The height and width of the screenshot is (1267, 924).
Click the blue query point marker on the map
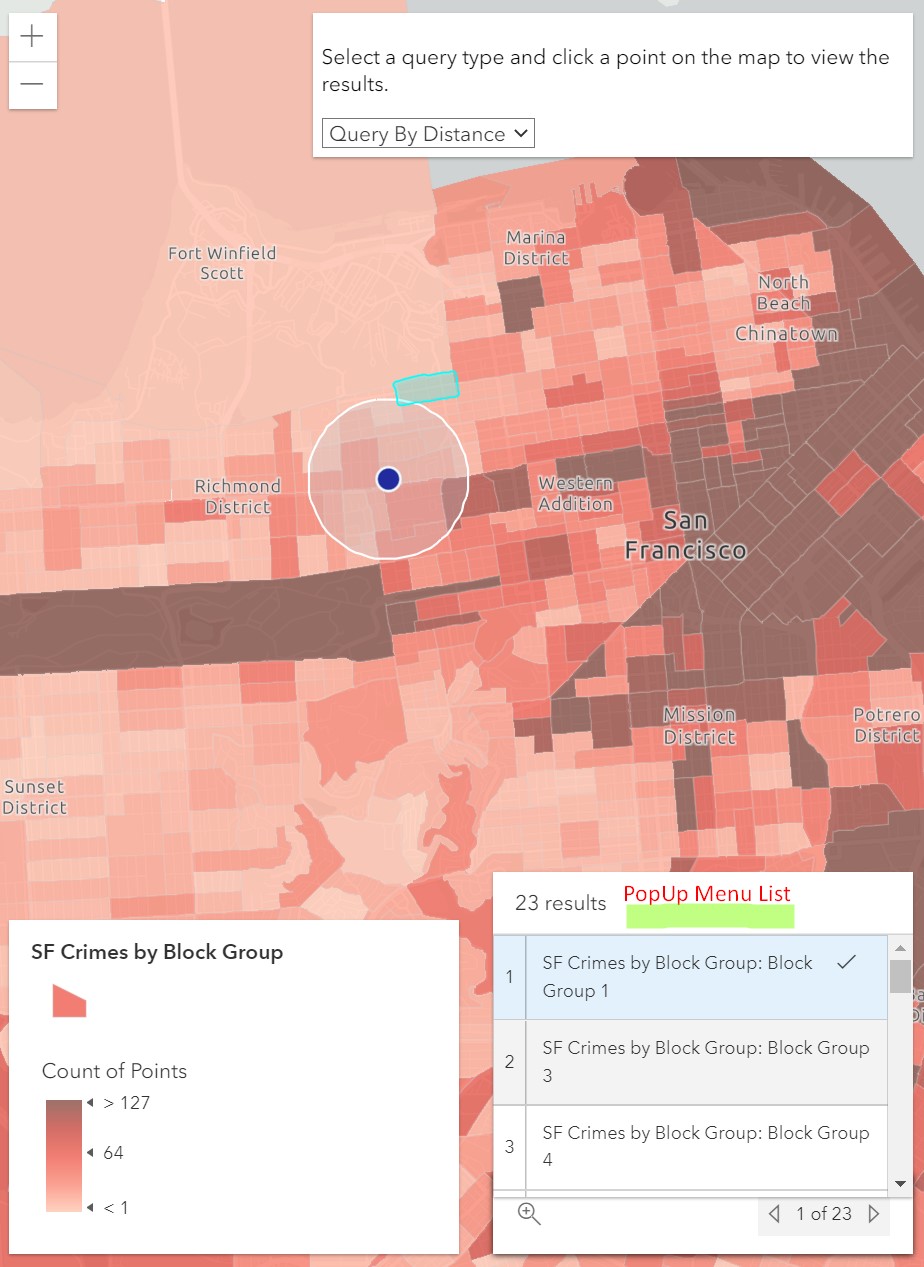(x=388, y=479)
